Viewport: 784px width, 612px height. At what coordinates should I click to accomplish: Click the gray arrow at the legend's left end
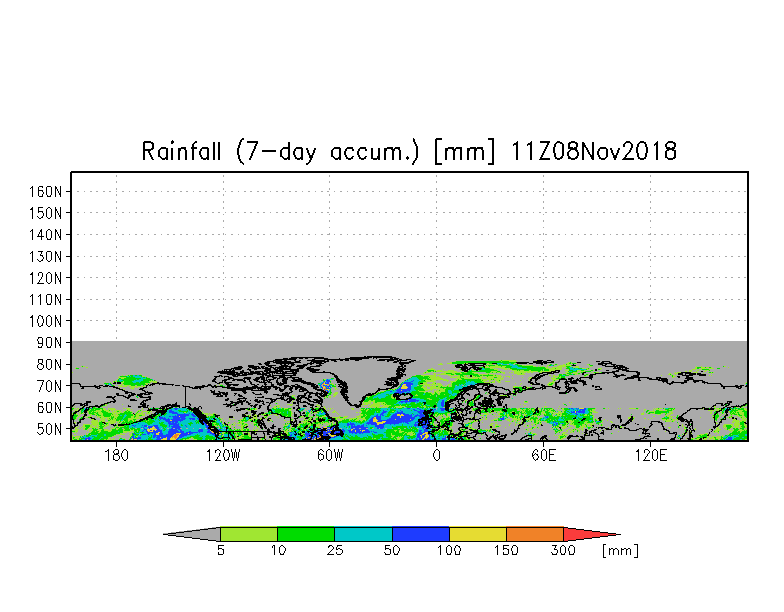tap(194, 534)
